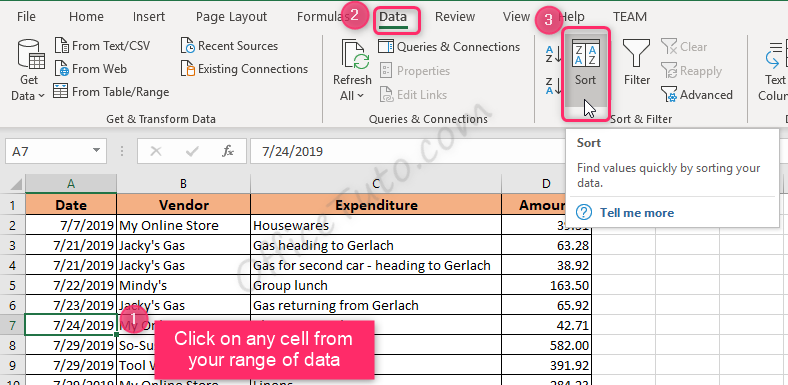788x385 pixels.
Task: Select the Mindy's vendor cell
Action: click(183, 285)
